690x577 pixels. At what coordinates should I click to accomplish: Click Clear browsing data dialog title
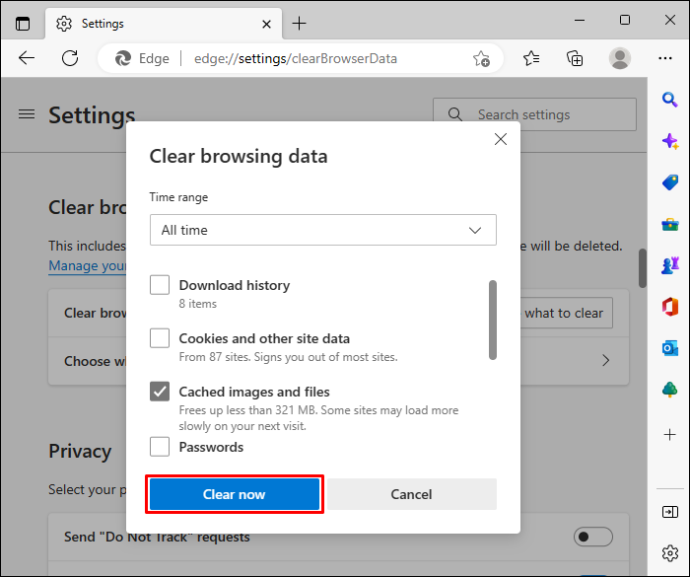[239, 156]
